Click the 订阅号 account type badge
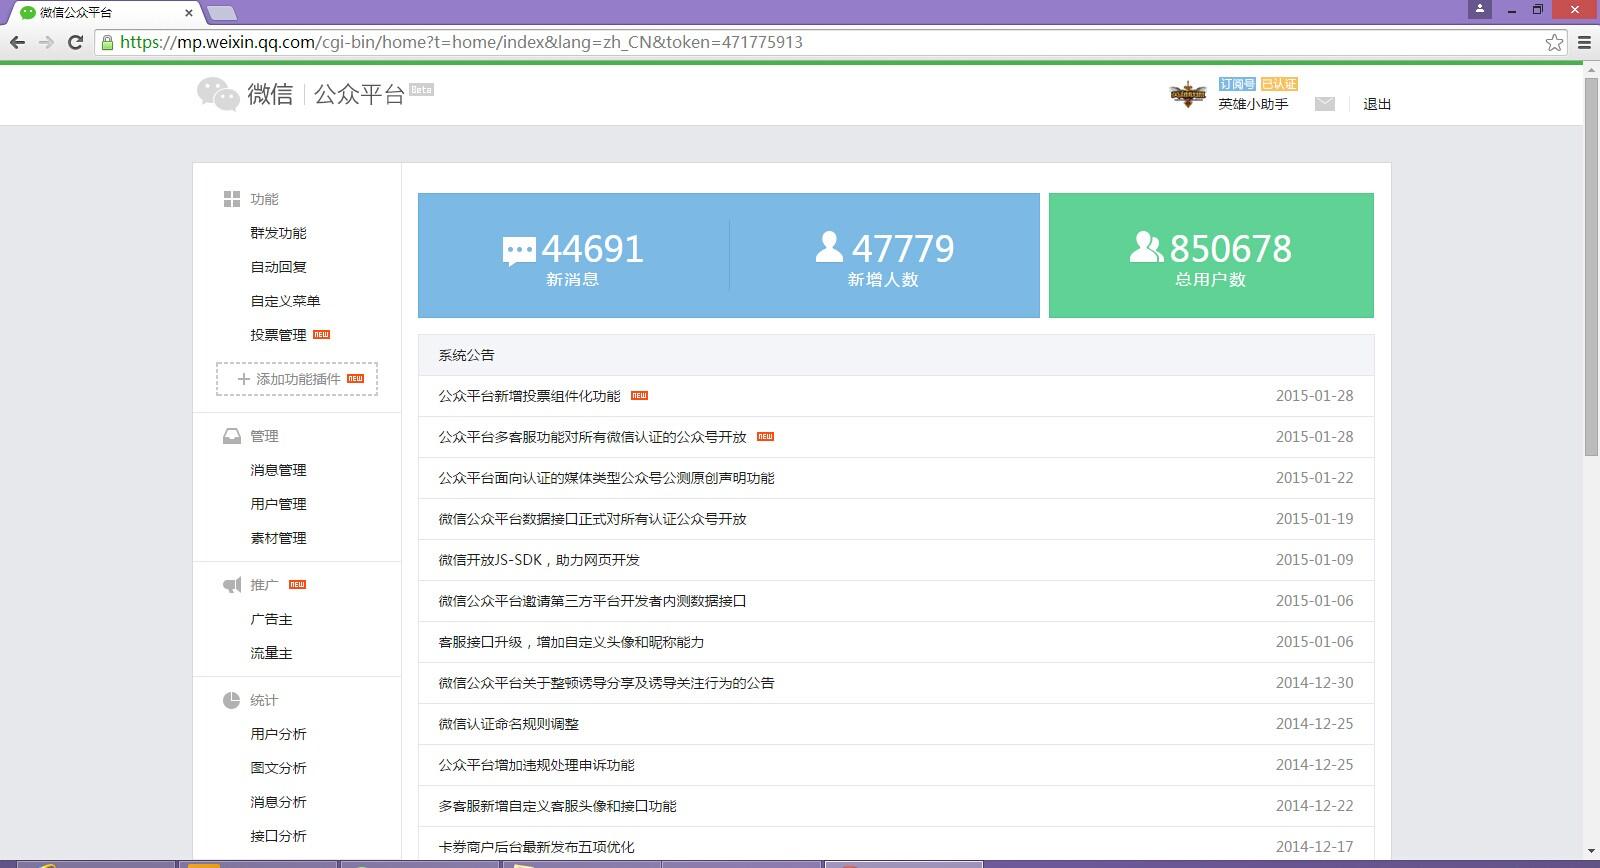This screenshot has height=868, width=1600. click(x=1237, y=84)
